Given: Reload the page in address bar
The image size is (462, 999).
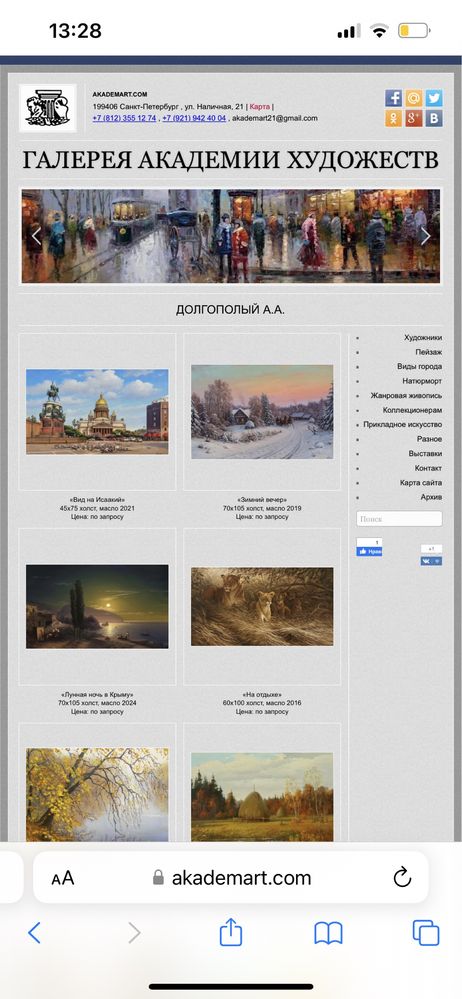Looking at the screenshot, I should (402, 878).
